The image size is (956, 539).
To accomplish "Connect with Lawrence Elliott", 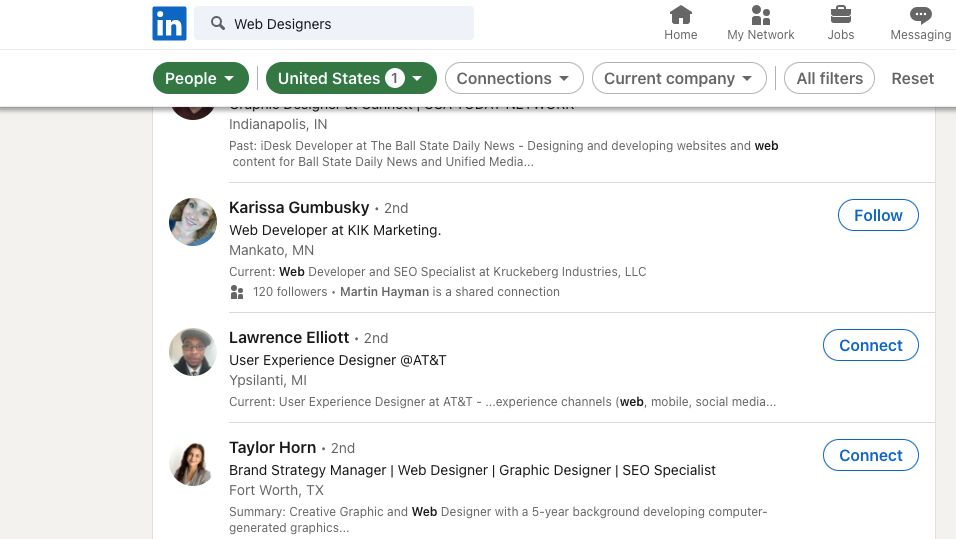I will pyautogui.click(x=870, y=345).
